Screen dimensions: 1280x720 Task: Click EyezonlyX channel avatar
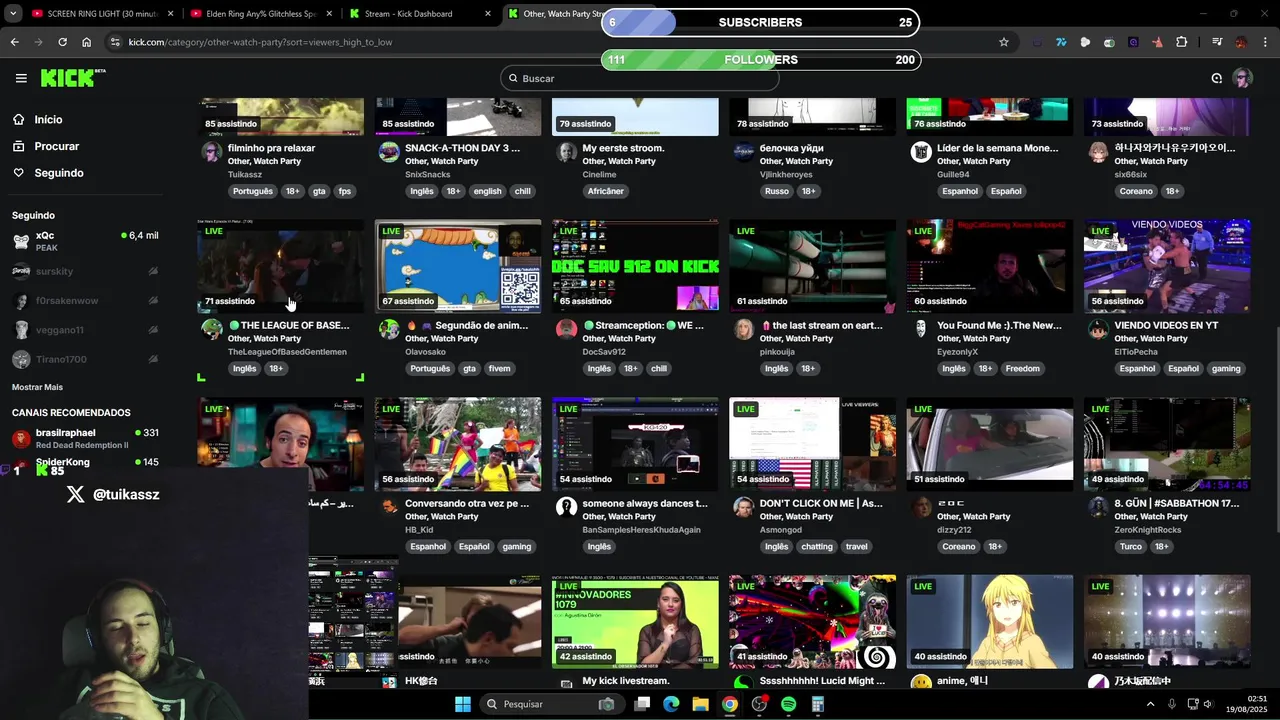click(921, 329)
